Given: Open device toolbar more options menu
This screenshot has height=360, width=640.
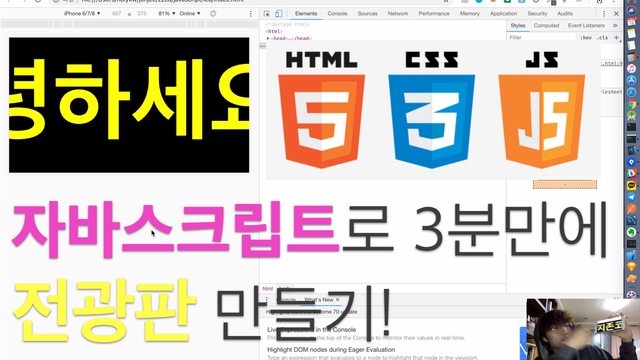Looking at the screenshot, I should tap(251, 13).
